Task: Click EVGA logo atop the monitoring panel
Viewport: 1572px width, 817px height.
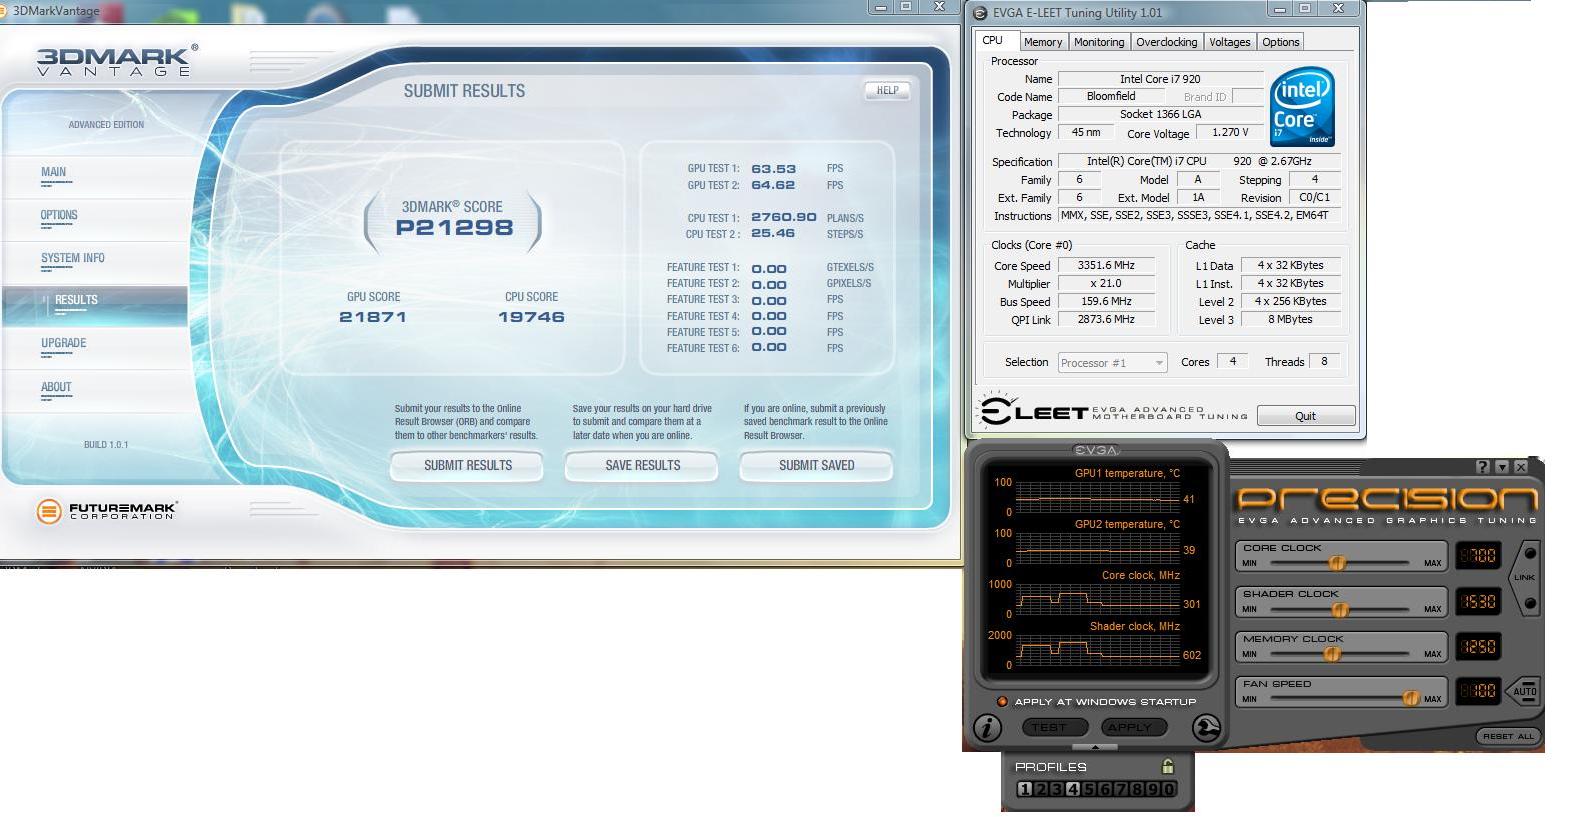Action: [1095, 451]
